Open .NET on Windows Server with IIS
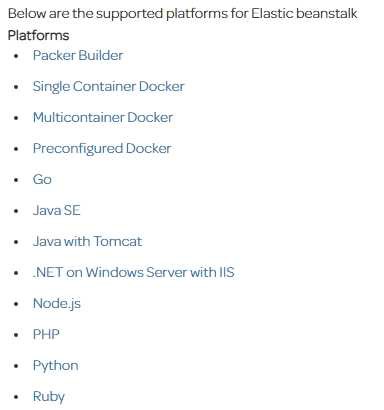This screenshot has height=410, width=384. pos(133,272)
